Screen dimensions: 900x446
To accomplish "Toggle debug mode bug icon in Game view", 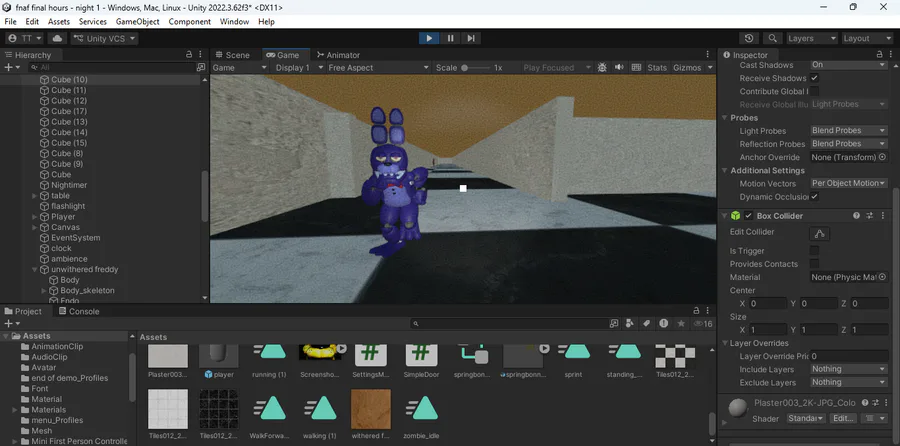I will tap(602, 68).
